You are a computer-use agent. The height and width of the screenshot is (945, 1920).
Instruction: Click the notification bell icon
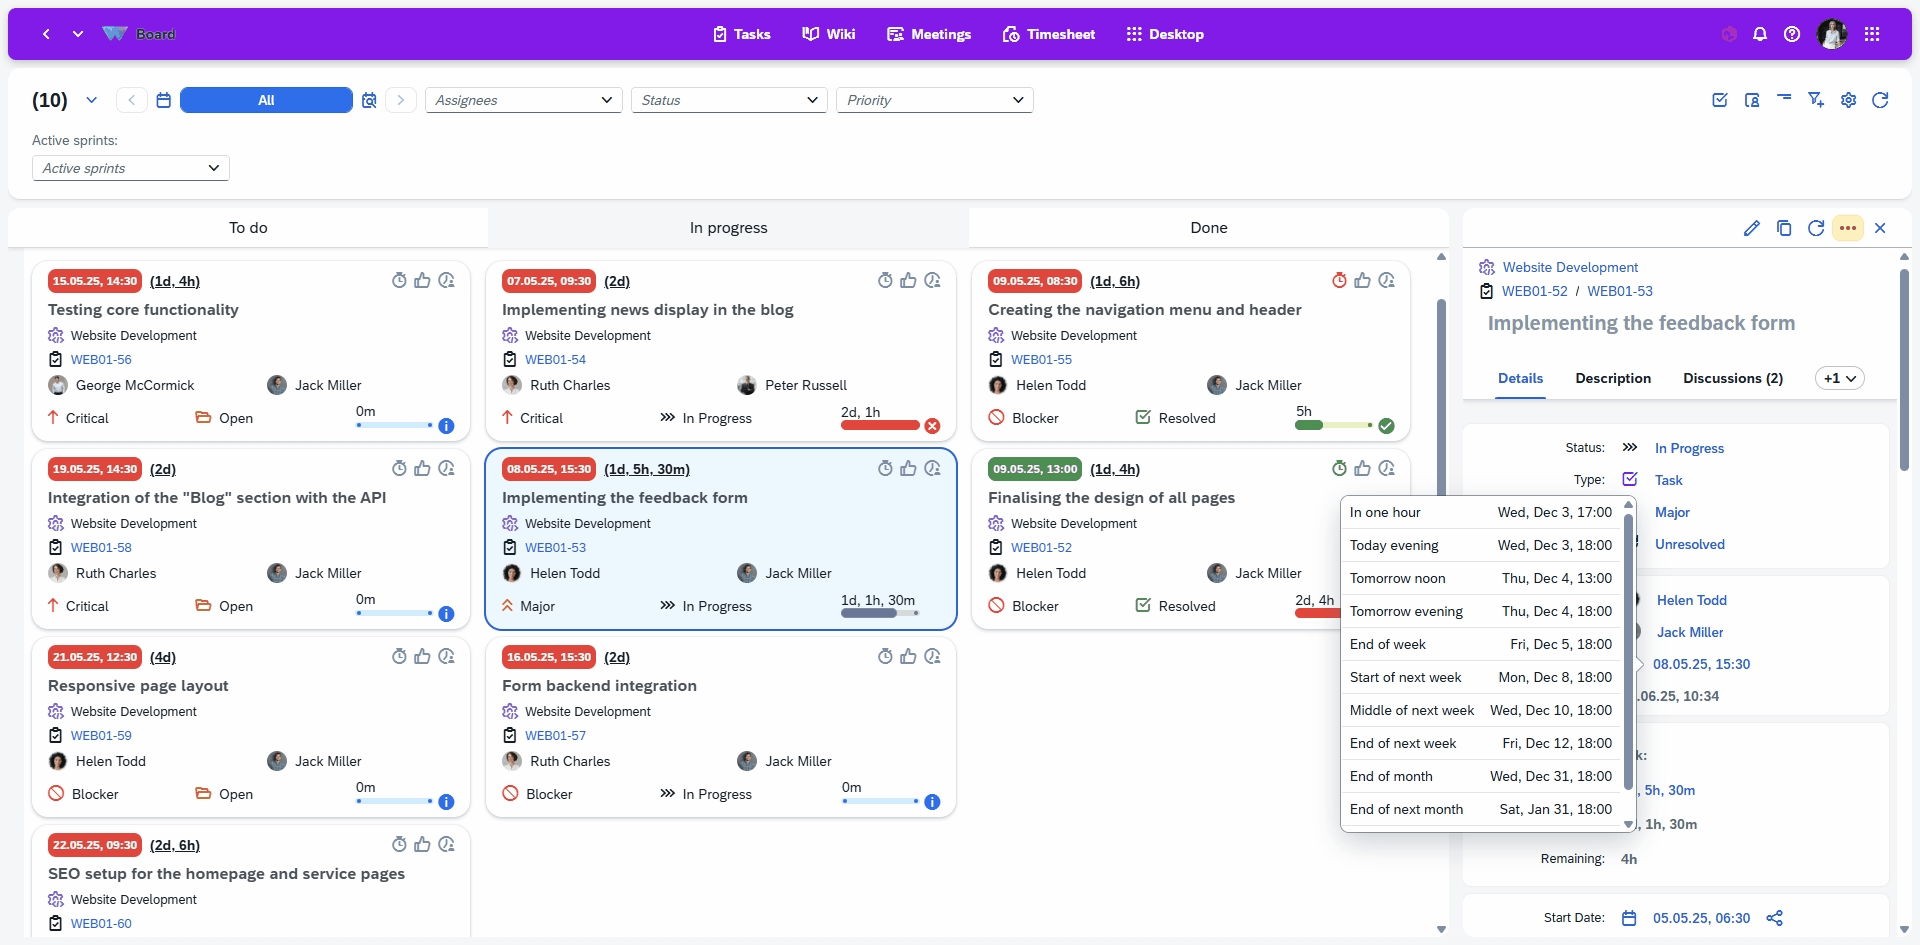pyautogui.click(x=1760, y=34)
